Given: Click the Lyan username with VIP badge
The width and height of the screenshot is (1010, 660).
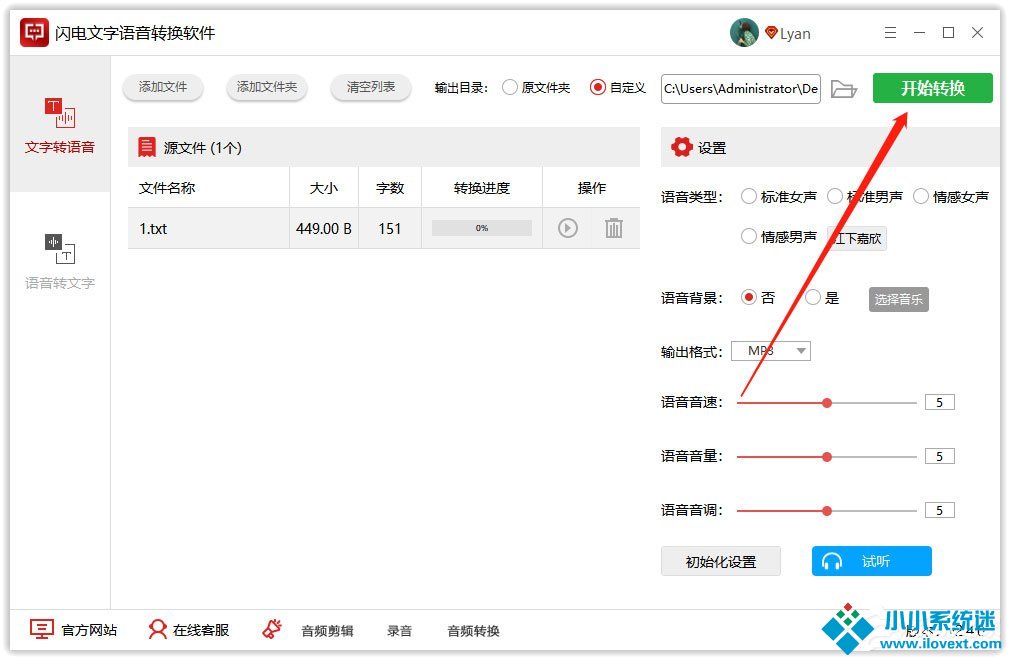Looking at the screenshot, I should [788, 33].
